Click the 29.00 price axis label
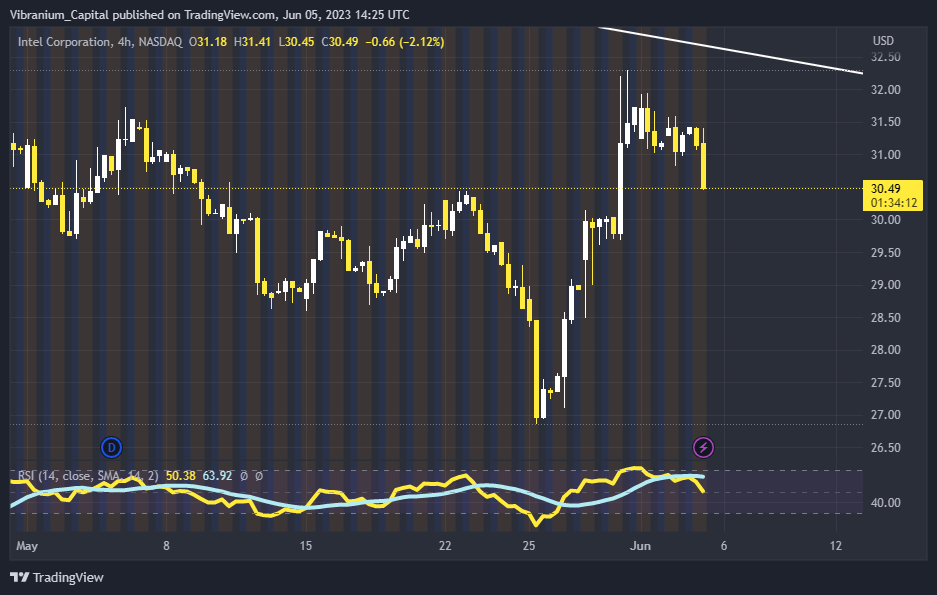The image size is (937, 595). pos(886,285)
